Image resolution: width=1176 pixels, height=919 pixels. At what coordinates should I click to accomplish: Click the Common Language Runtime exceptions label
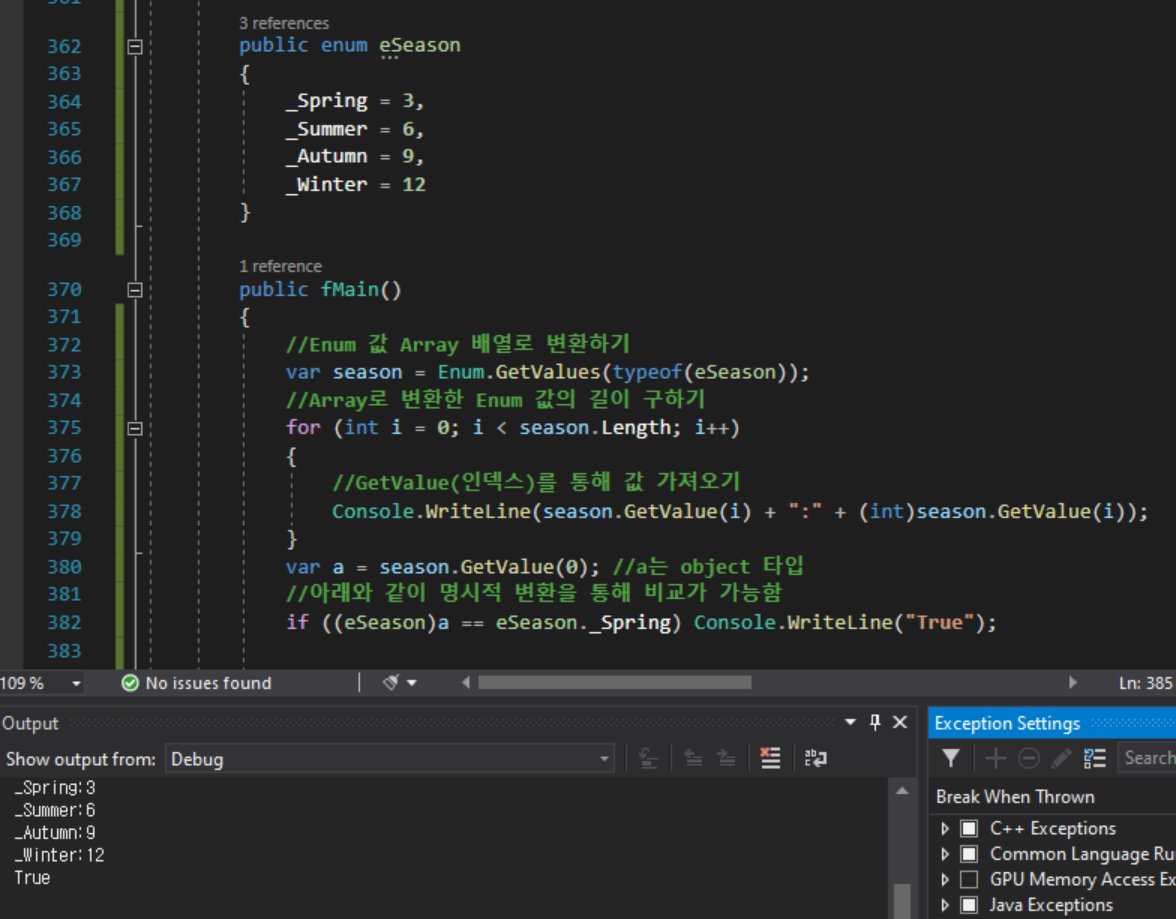pyautogui.click(x=1083, y=854)
